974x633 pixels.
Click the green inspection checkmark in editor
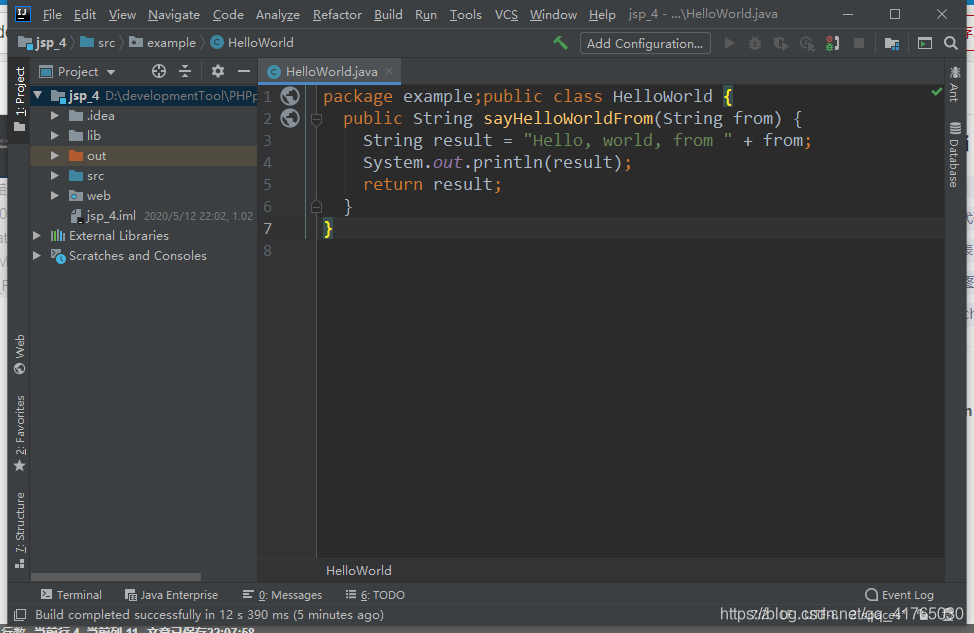tap(937, 92)
